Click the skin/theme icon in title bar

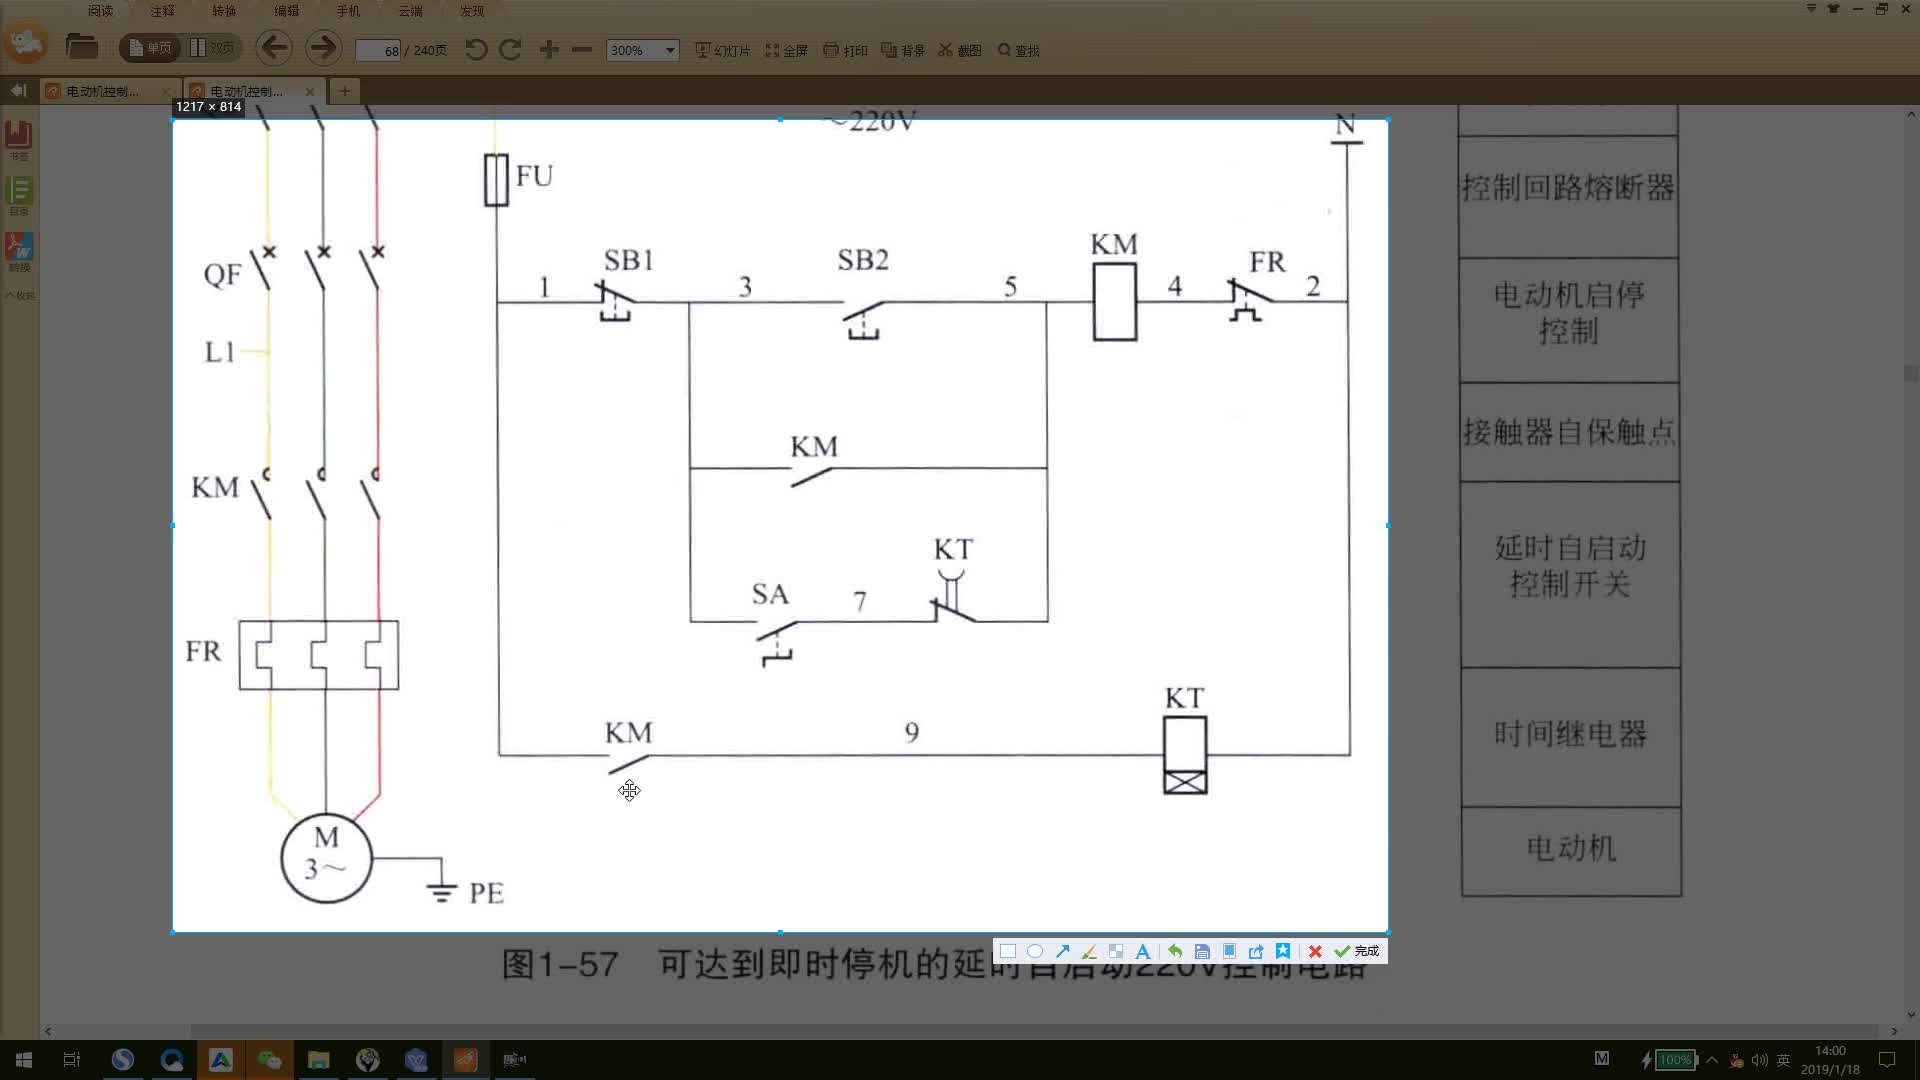1833,9
